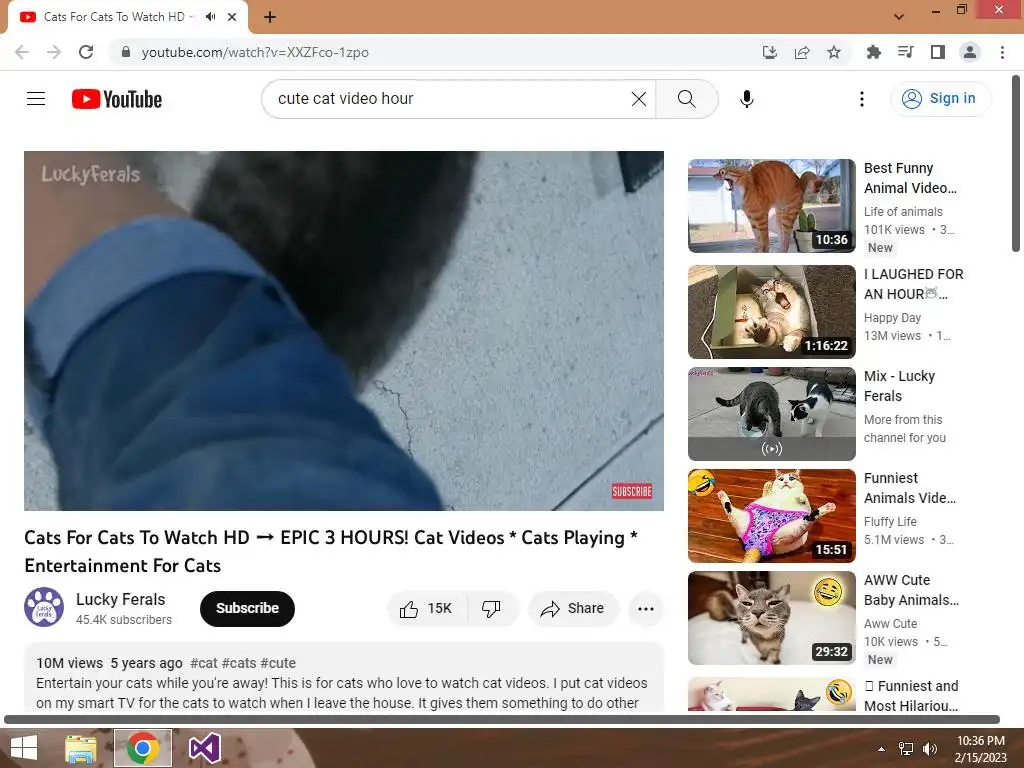Open YouTube settings three-dot menu beside Sign in

(861, 99)
